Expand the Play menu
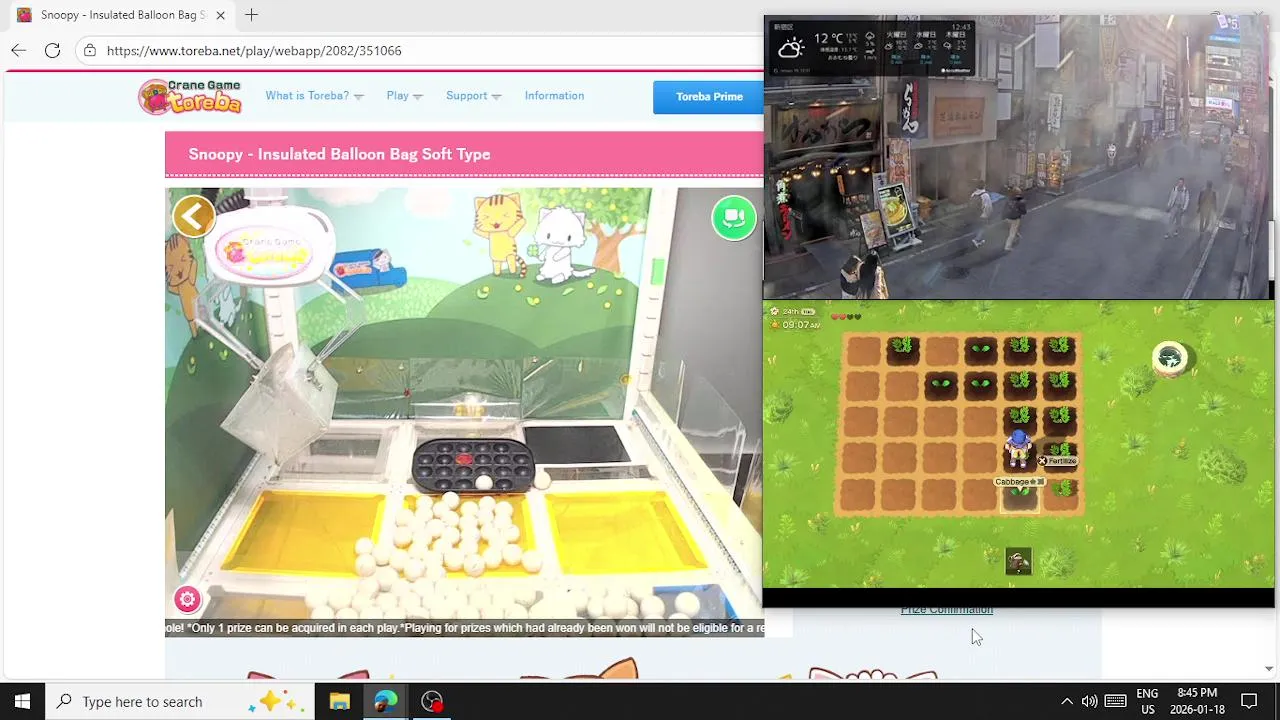The image size is (1280, 720). click(x=404, y=96)
